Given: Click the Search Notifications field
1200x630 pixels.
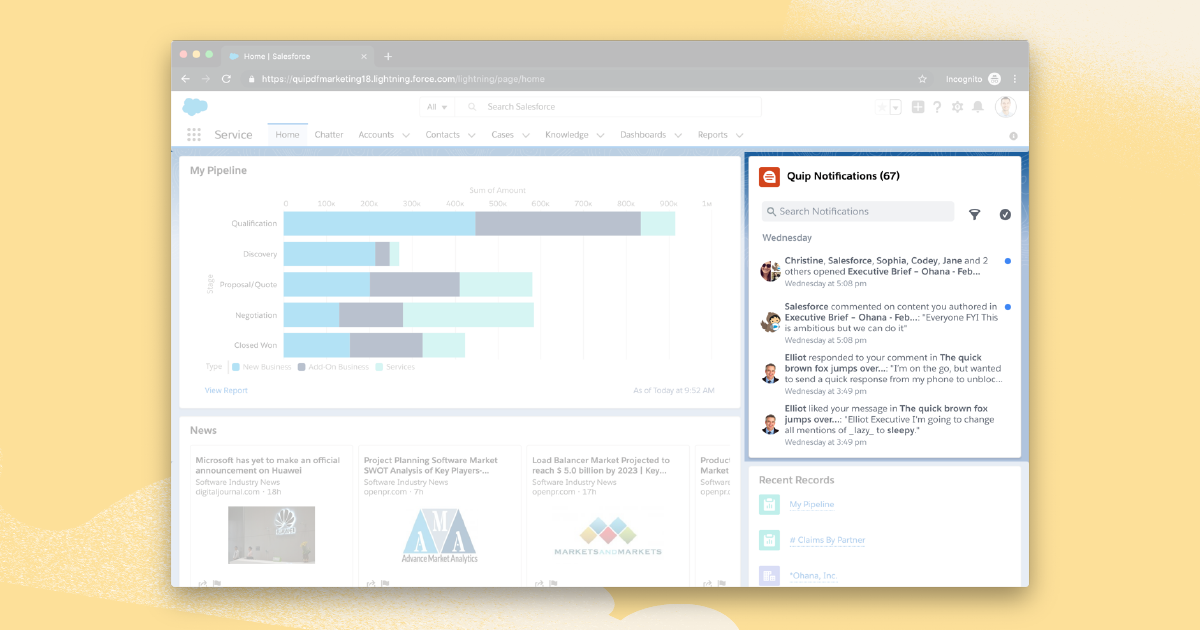Looking at the screenshot, I should (x=858, y=211).
